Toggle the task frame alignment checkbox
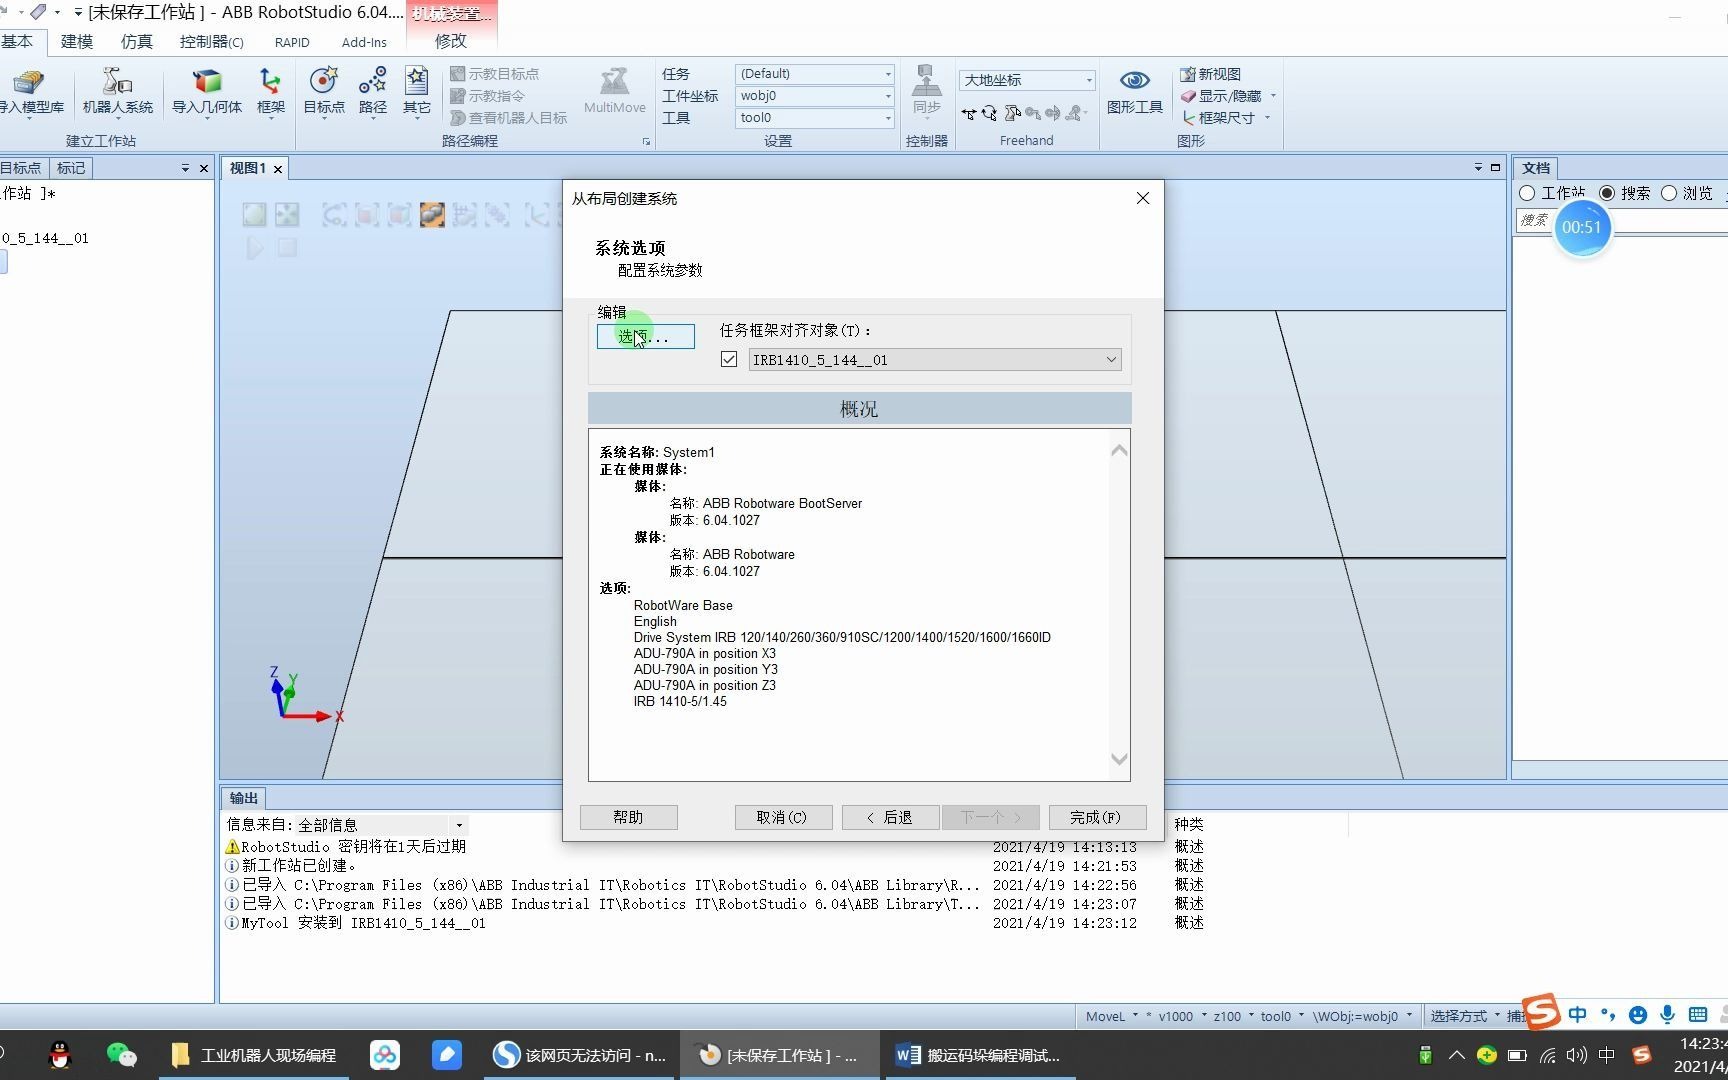 click(729, 360)
